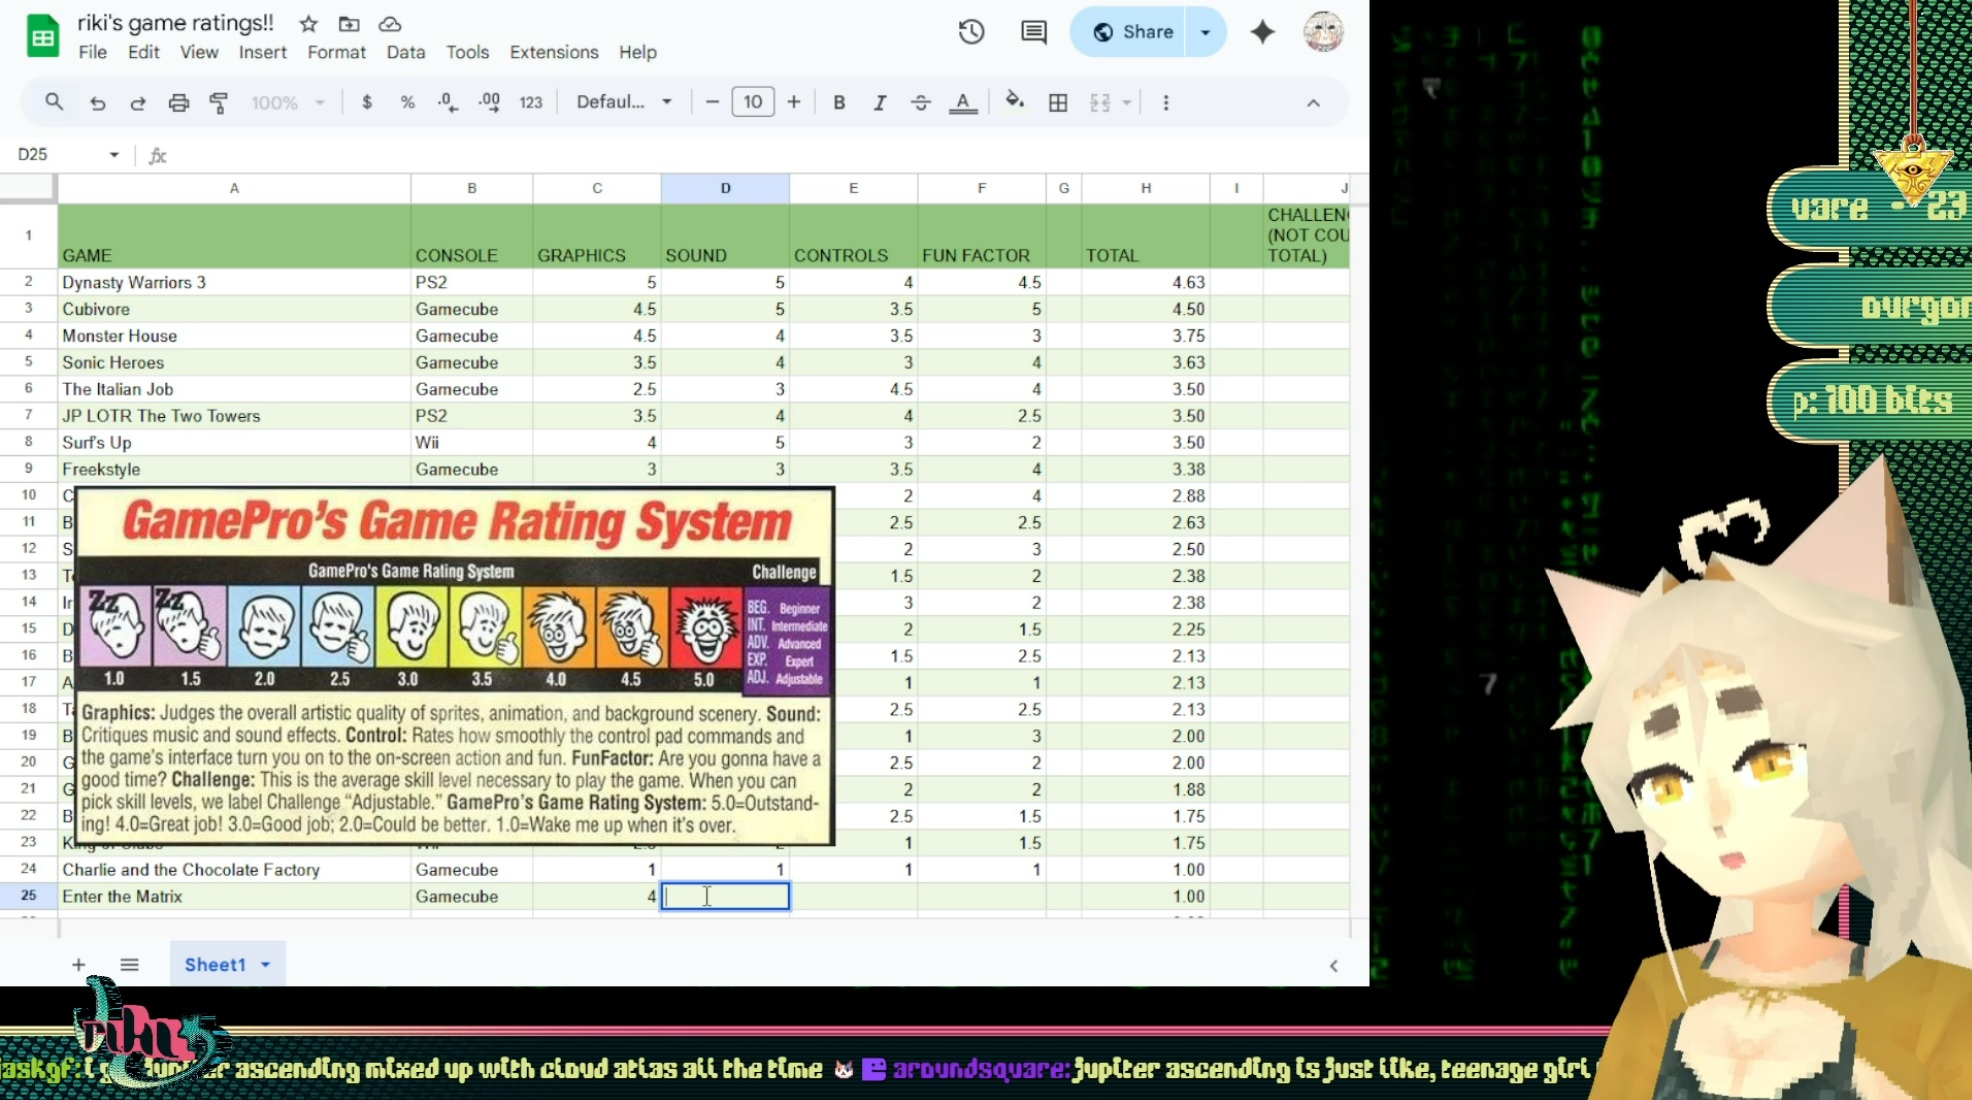Open the Sheet1 tab dropdown arrow

(266, 964)
